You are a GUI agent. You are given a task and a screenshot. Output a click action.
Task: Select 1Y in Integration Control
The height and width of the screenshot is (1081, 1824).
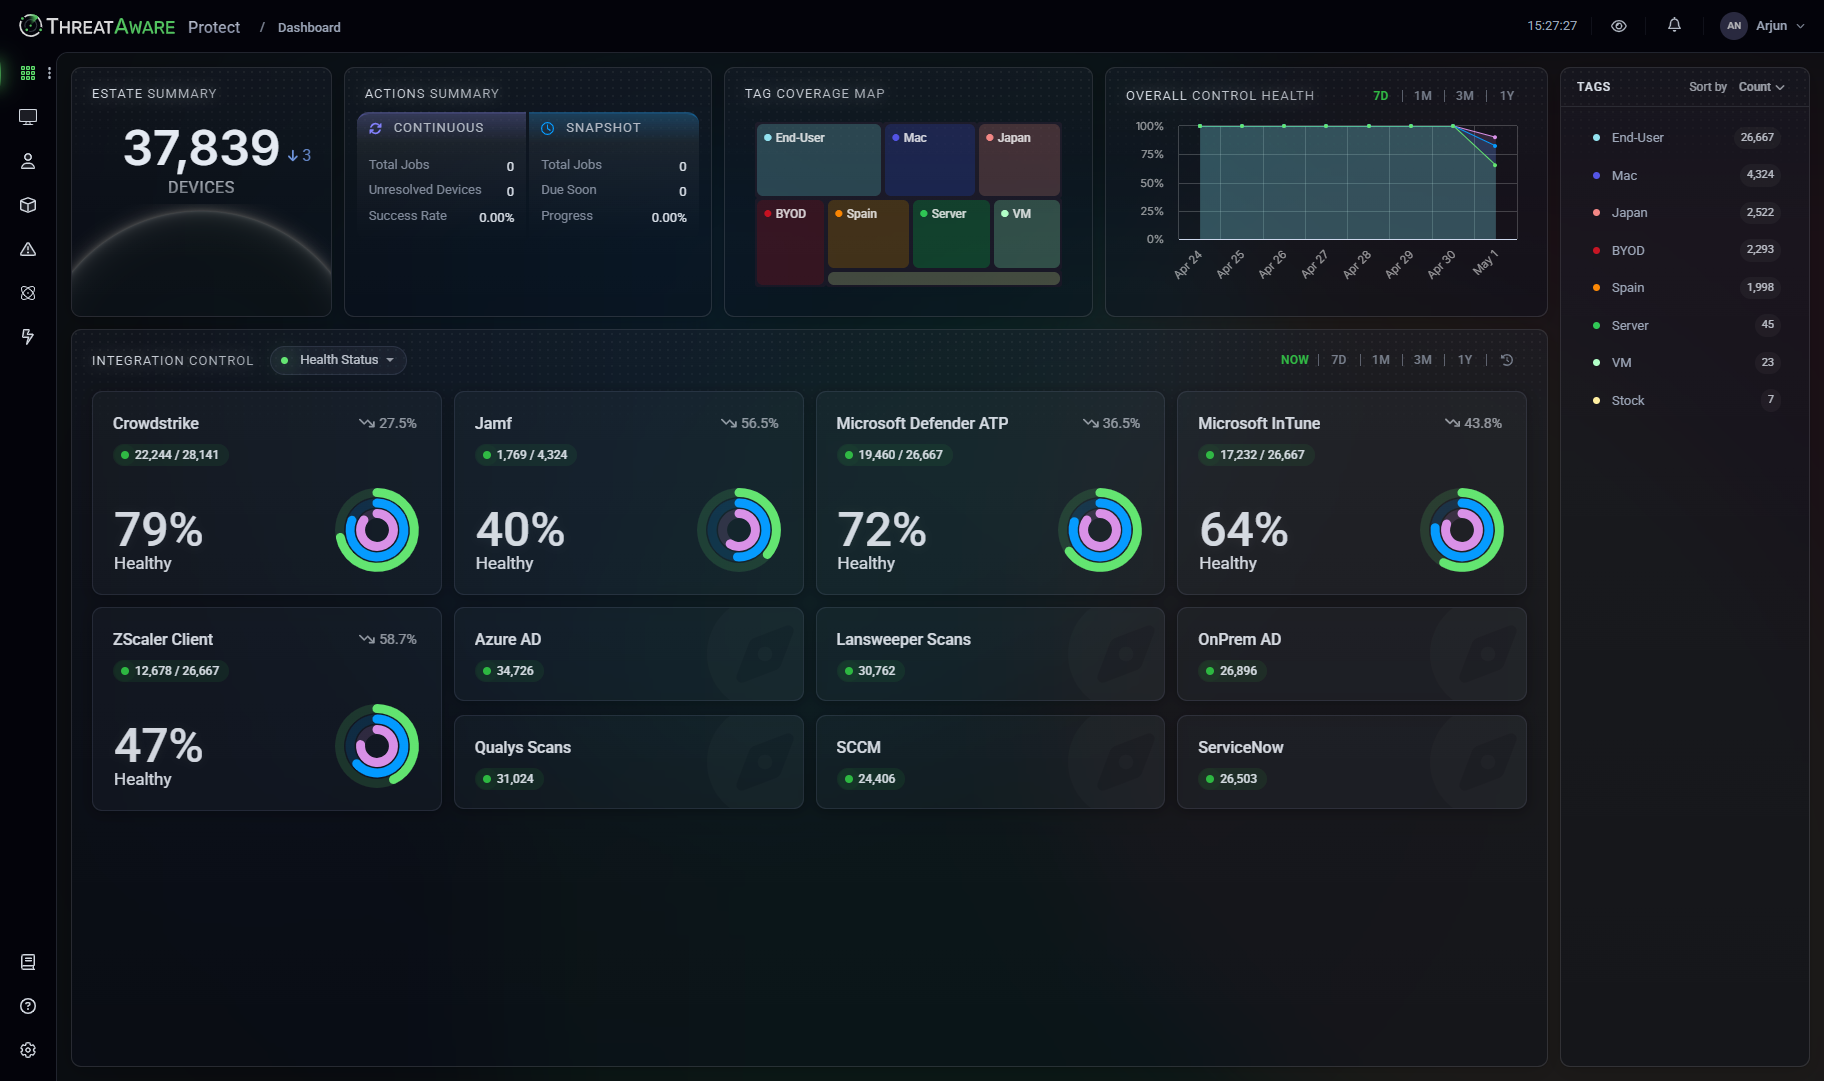[x=1465, y=360]
